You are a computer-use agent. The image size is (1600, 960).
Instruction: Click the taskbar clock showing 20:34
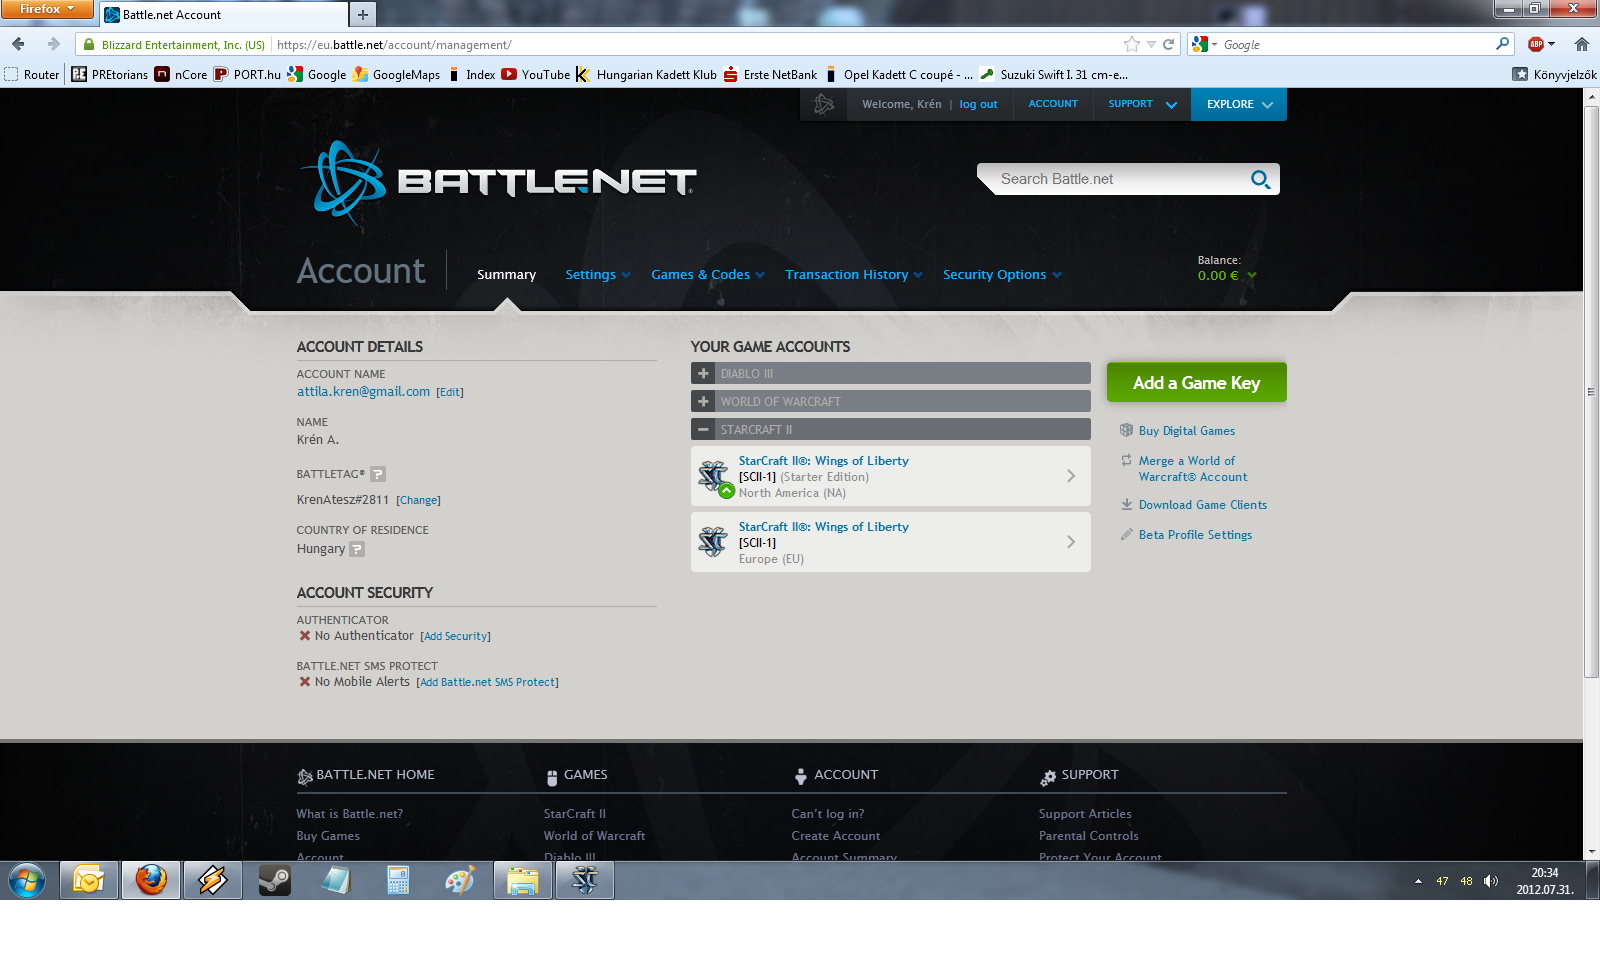1544,881
